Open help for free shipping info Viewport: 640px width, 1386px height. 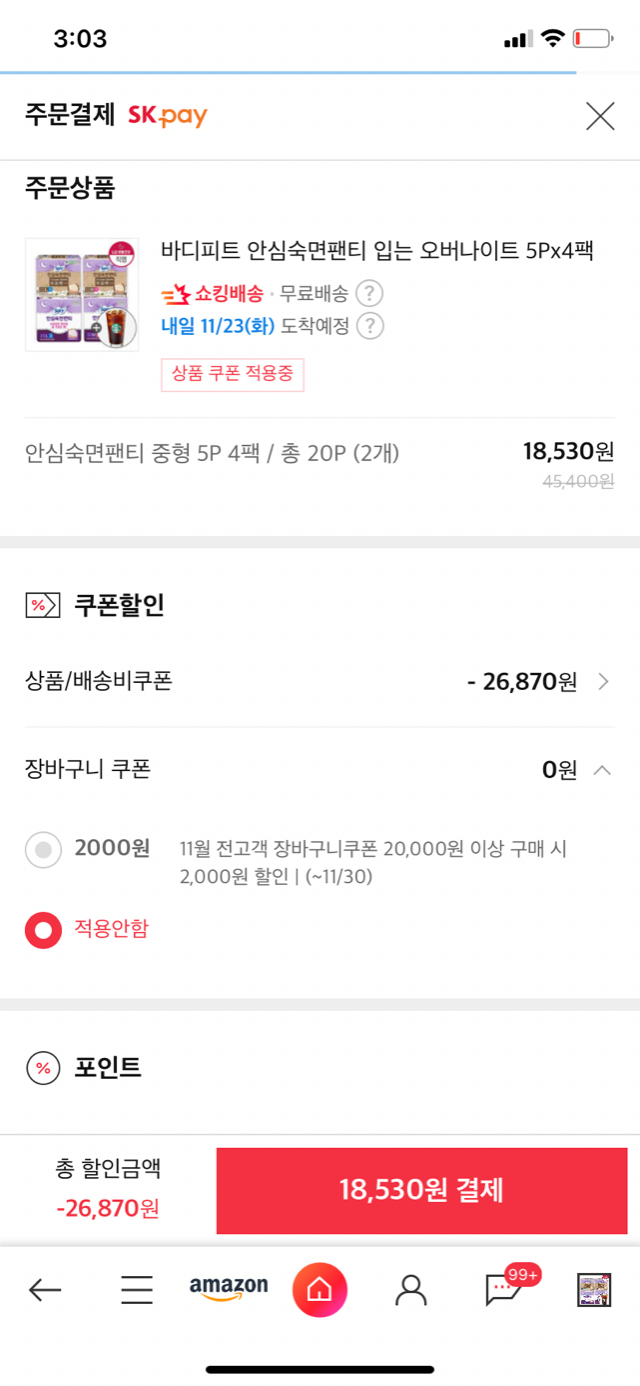point(370,294)
